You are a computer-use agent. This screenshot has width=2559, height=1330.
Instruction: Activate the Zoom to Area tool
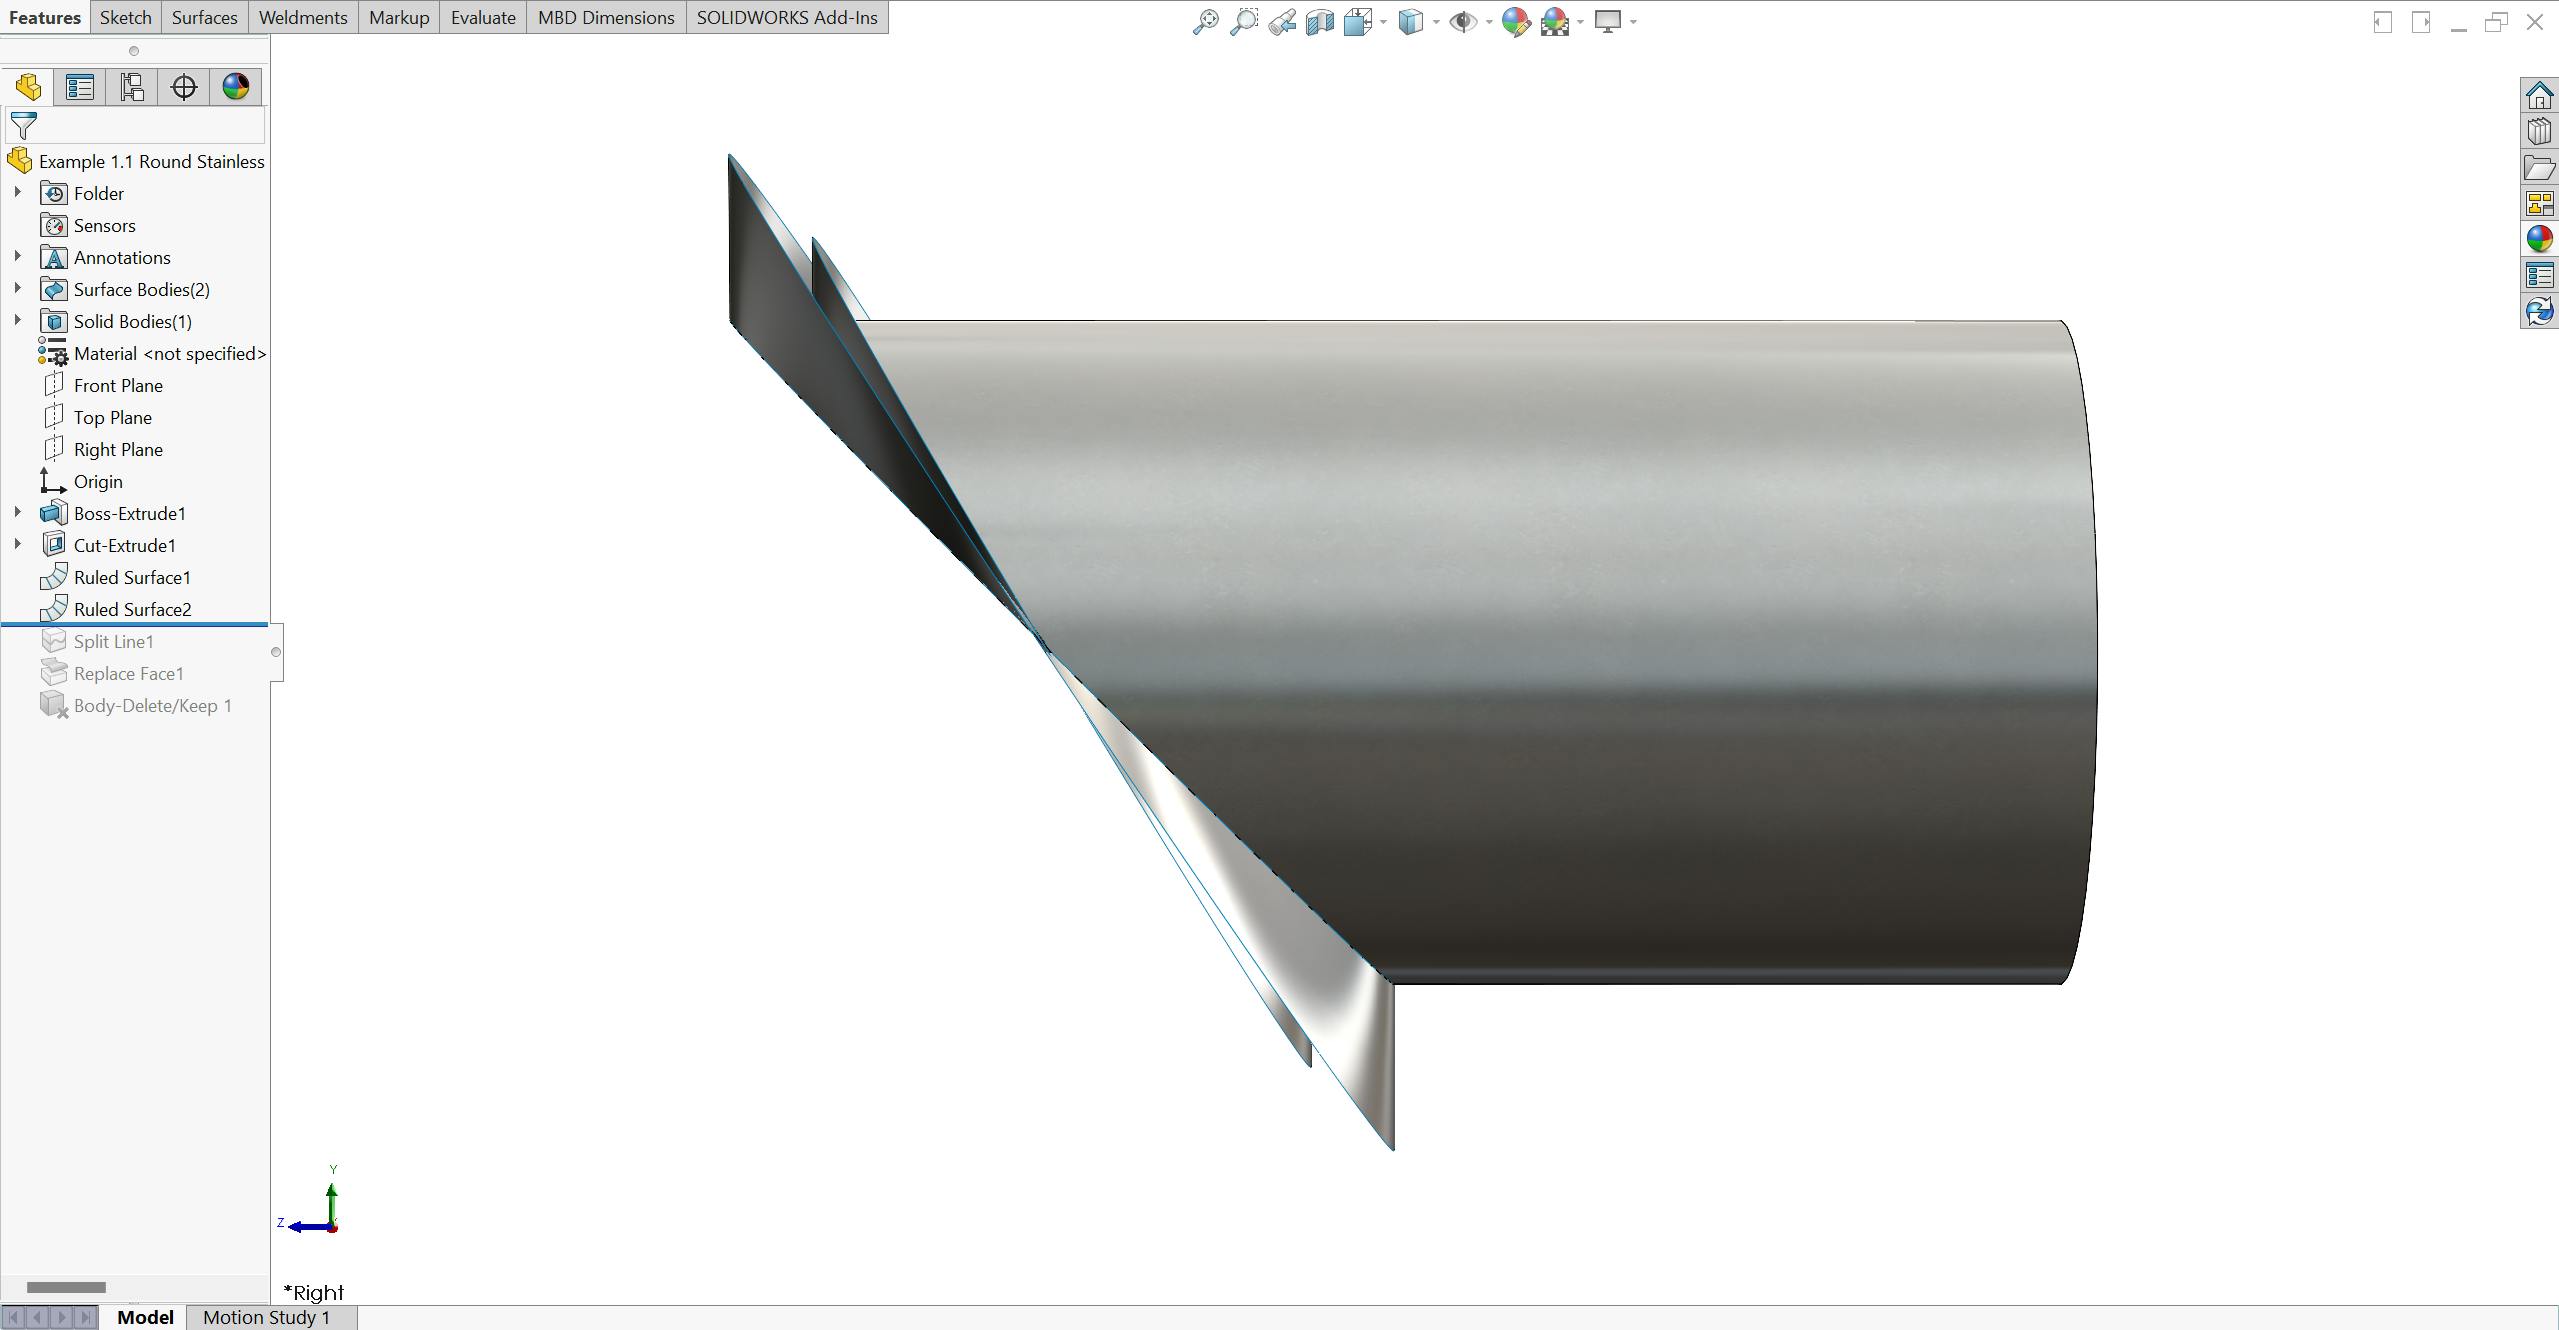1244,20
